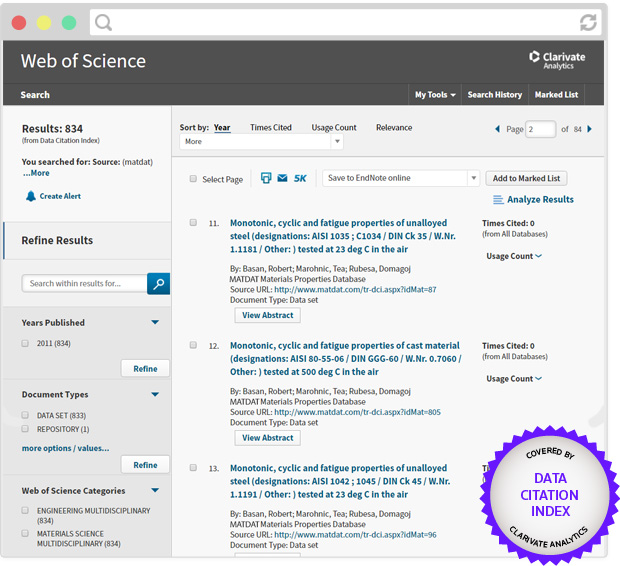Check the box for result 12
The height and width of the screenshot is (566, 620).
click(193, 345)
